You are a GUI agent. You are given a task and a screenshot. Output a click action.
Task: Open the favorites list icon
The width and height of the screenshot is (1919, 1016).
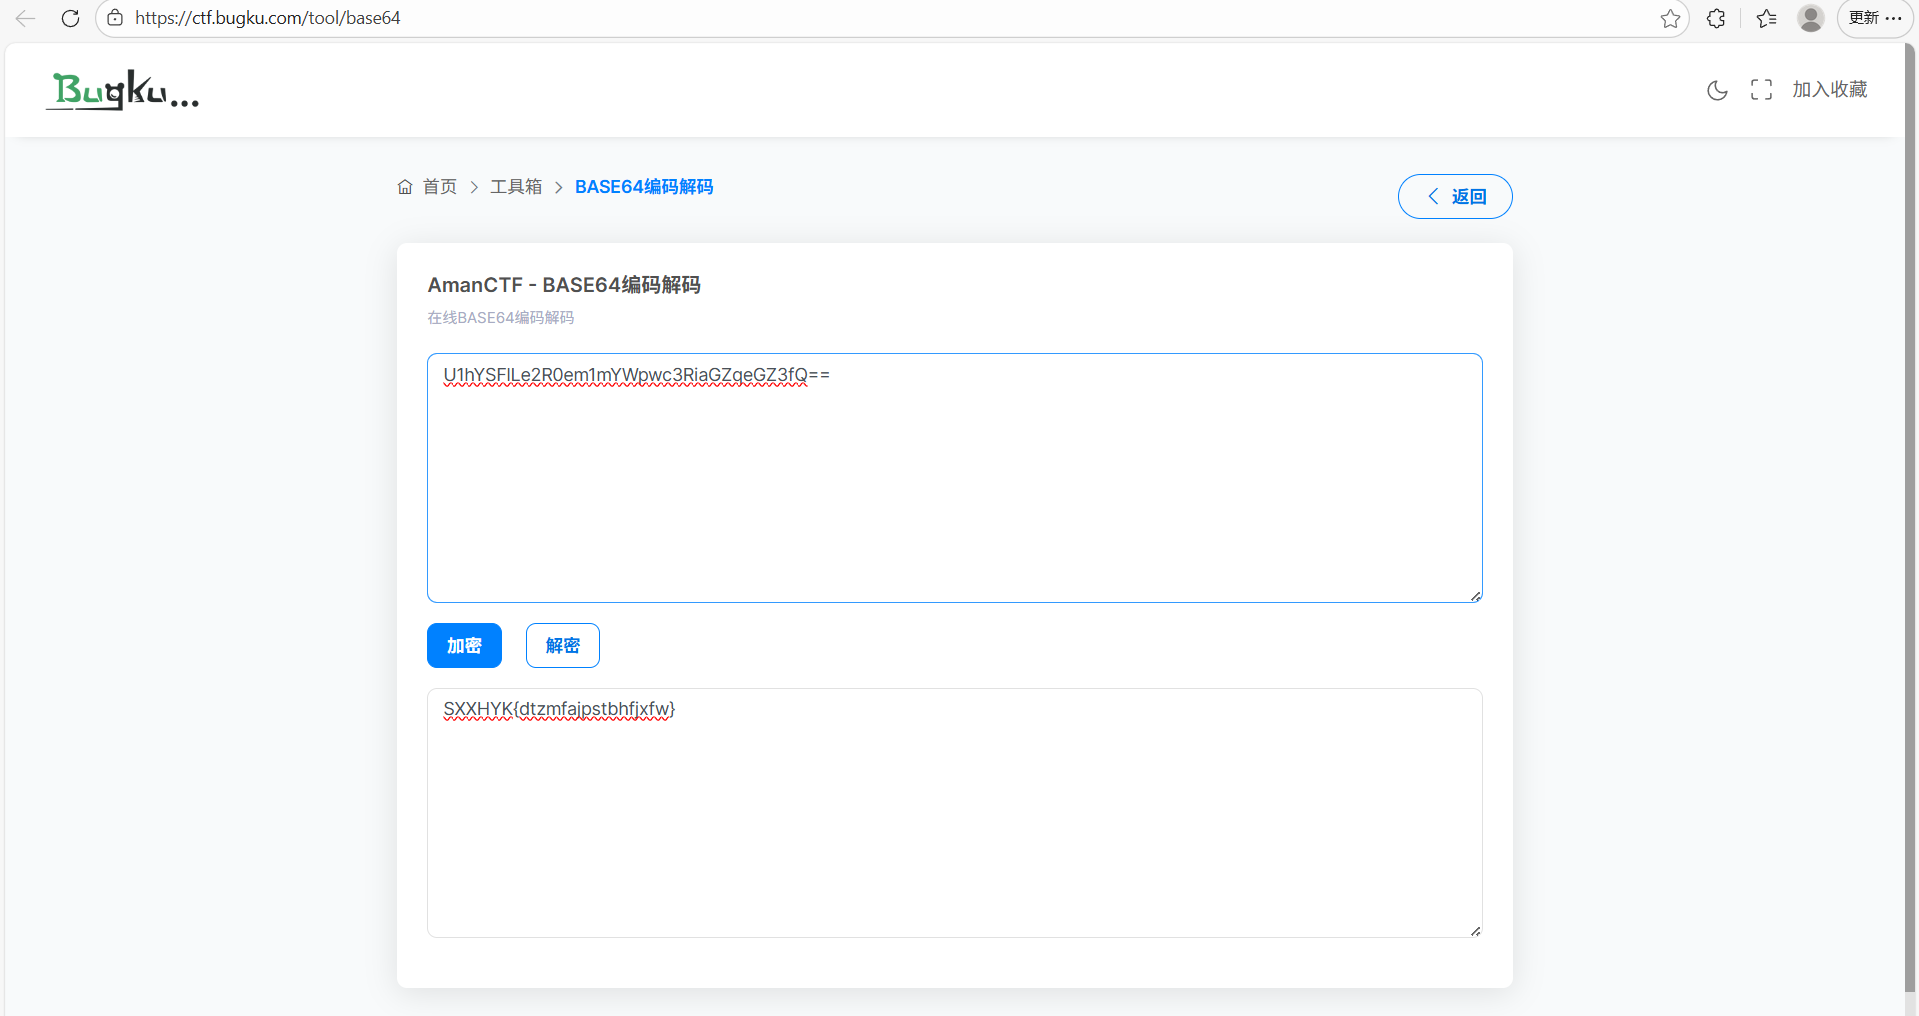tap(1767, 18)
